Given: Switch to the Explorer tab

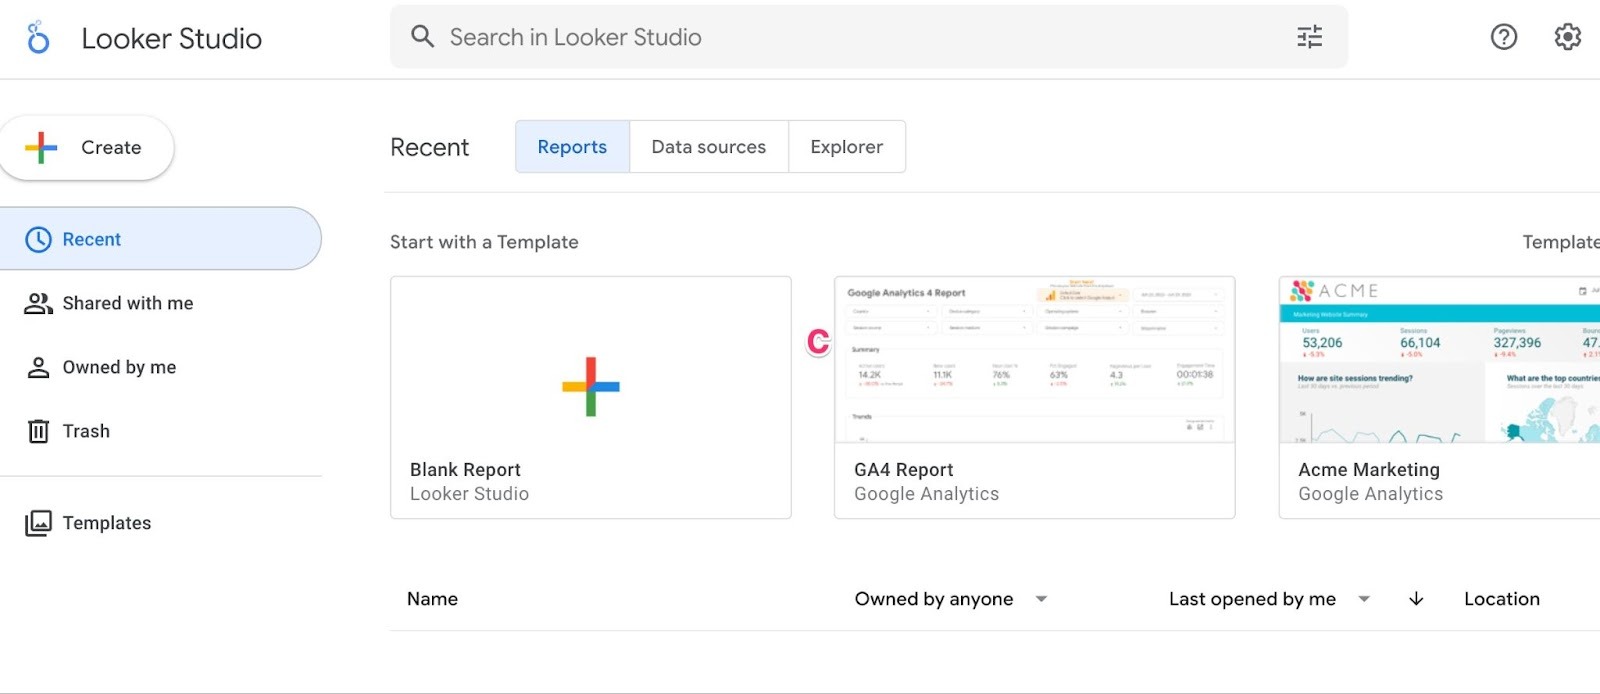Looking at the screenshot, I should pos(847,147).
